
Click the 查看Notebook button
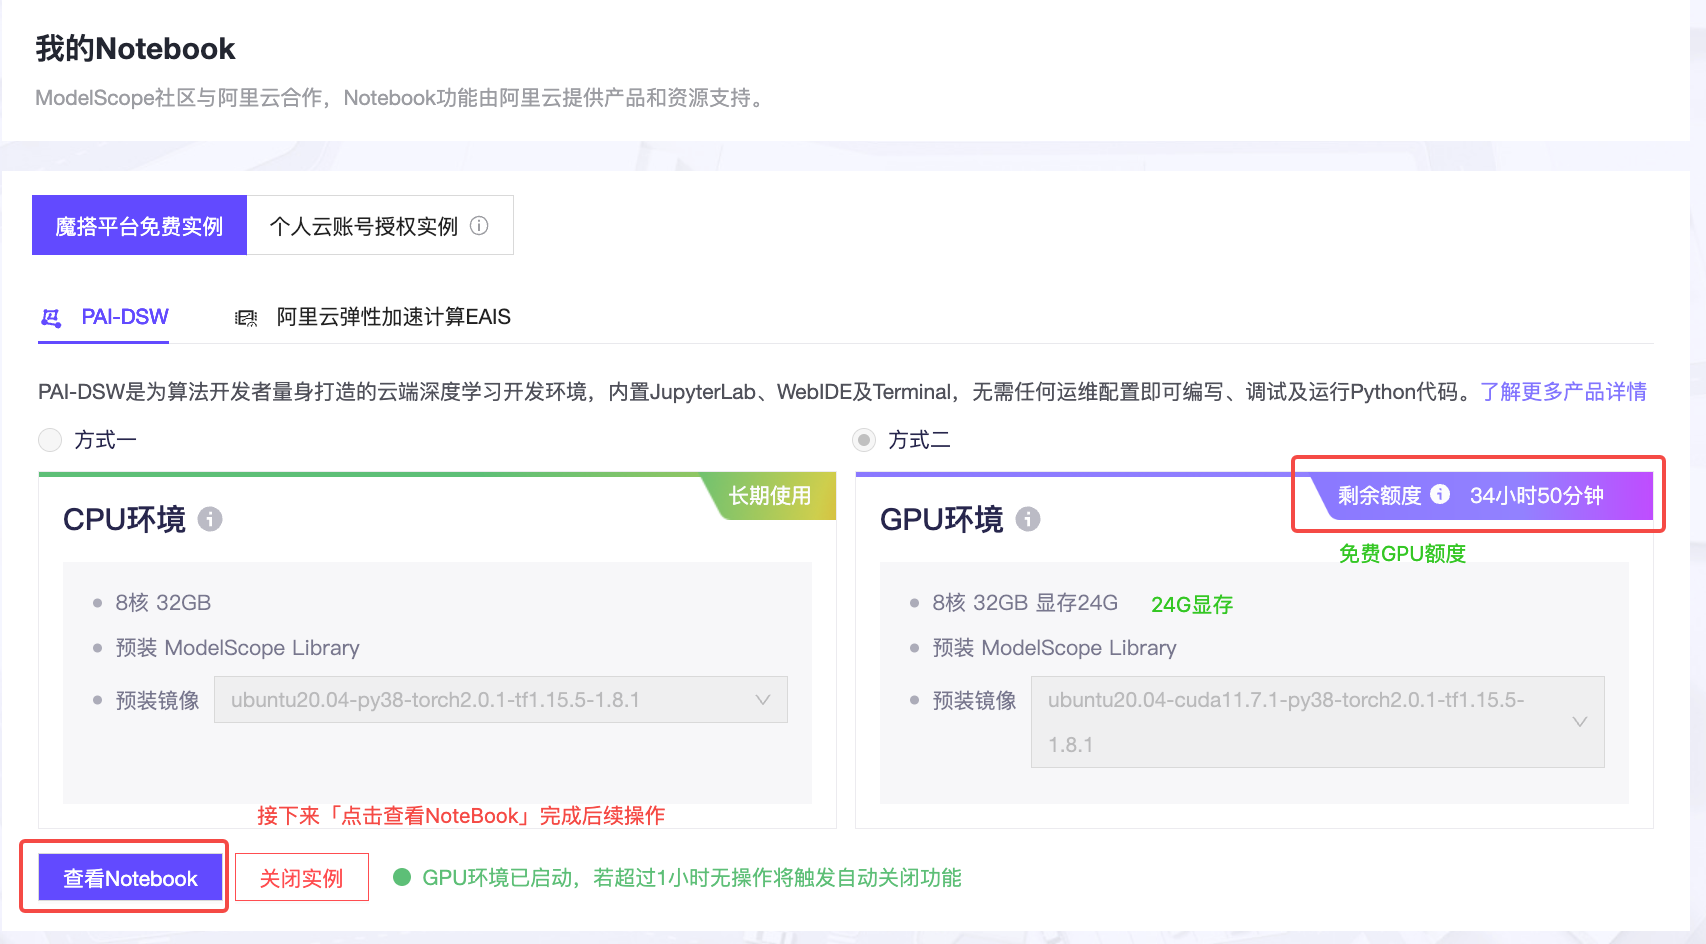pos(130,878)
